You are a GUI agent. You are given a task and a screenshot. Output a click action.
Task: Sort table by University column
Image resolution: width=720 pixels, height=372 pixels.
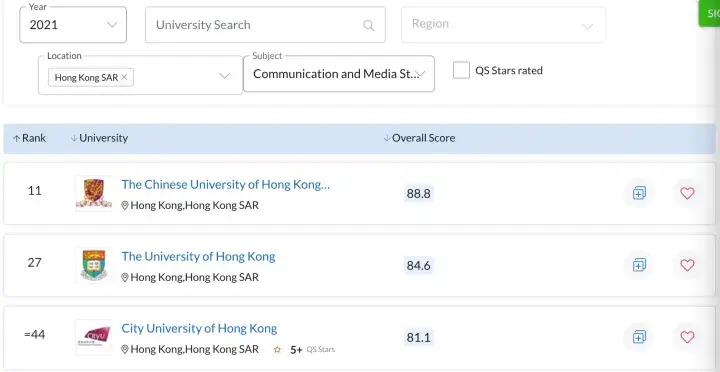tap(99, 138)
